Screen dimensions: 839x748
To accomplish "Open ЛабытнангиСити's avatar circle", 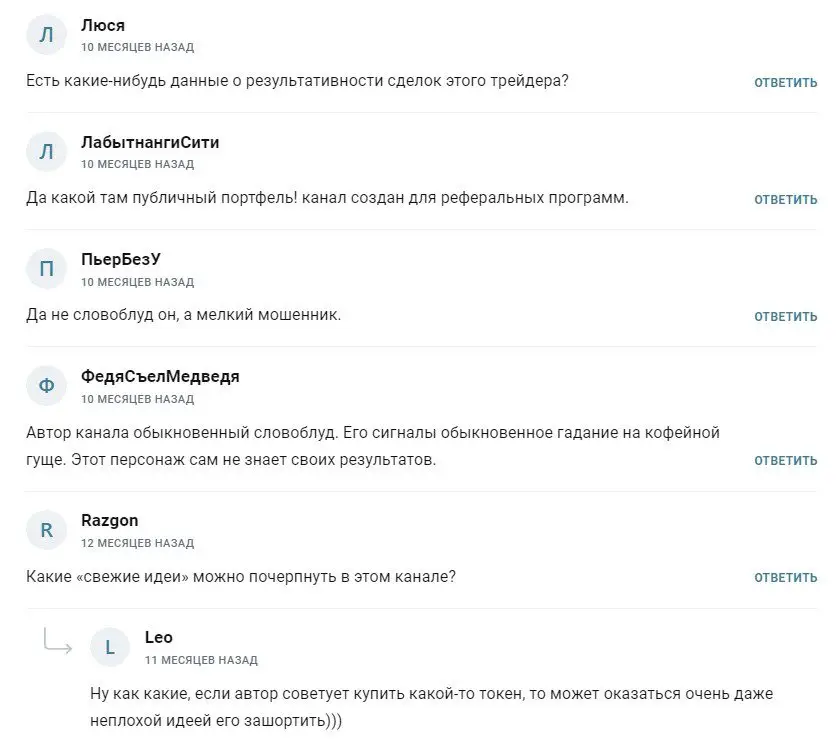I will (x=47, y=151).
